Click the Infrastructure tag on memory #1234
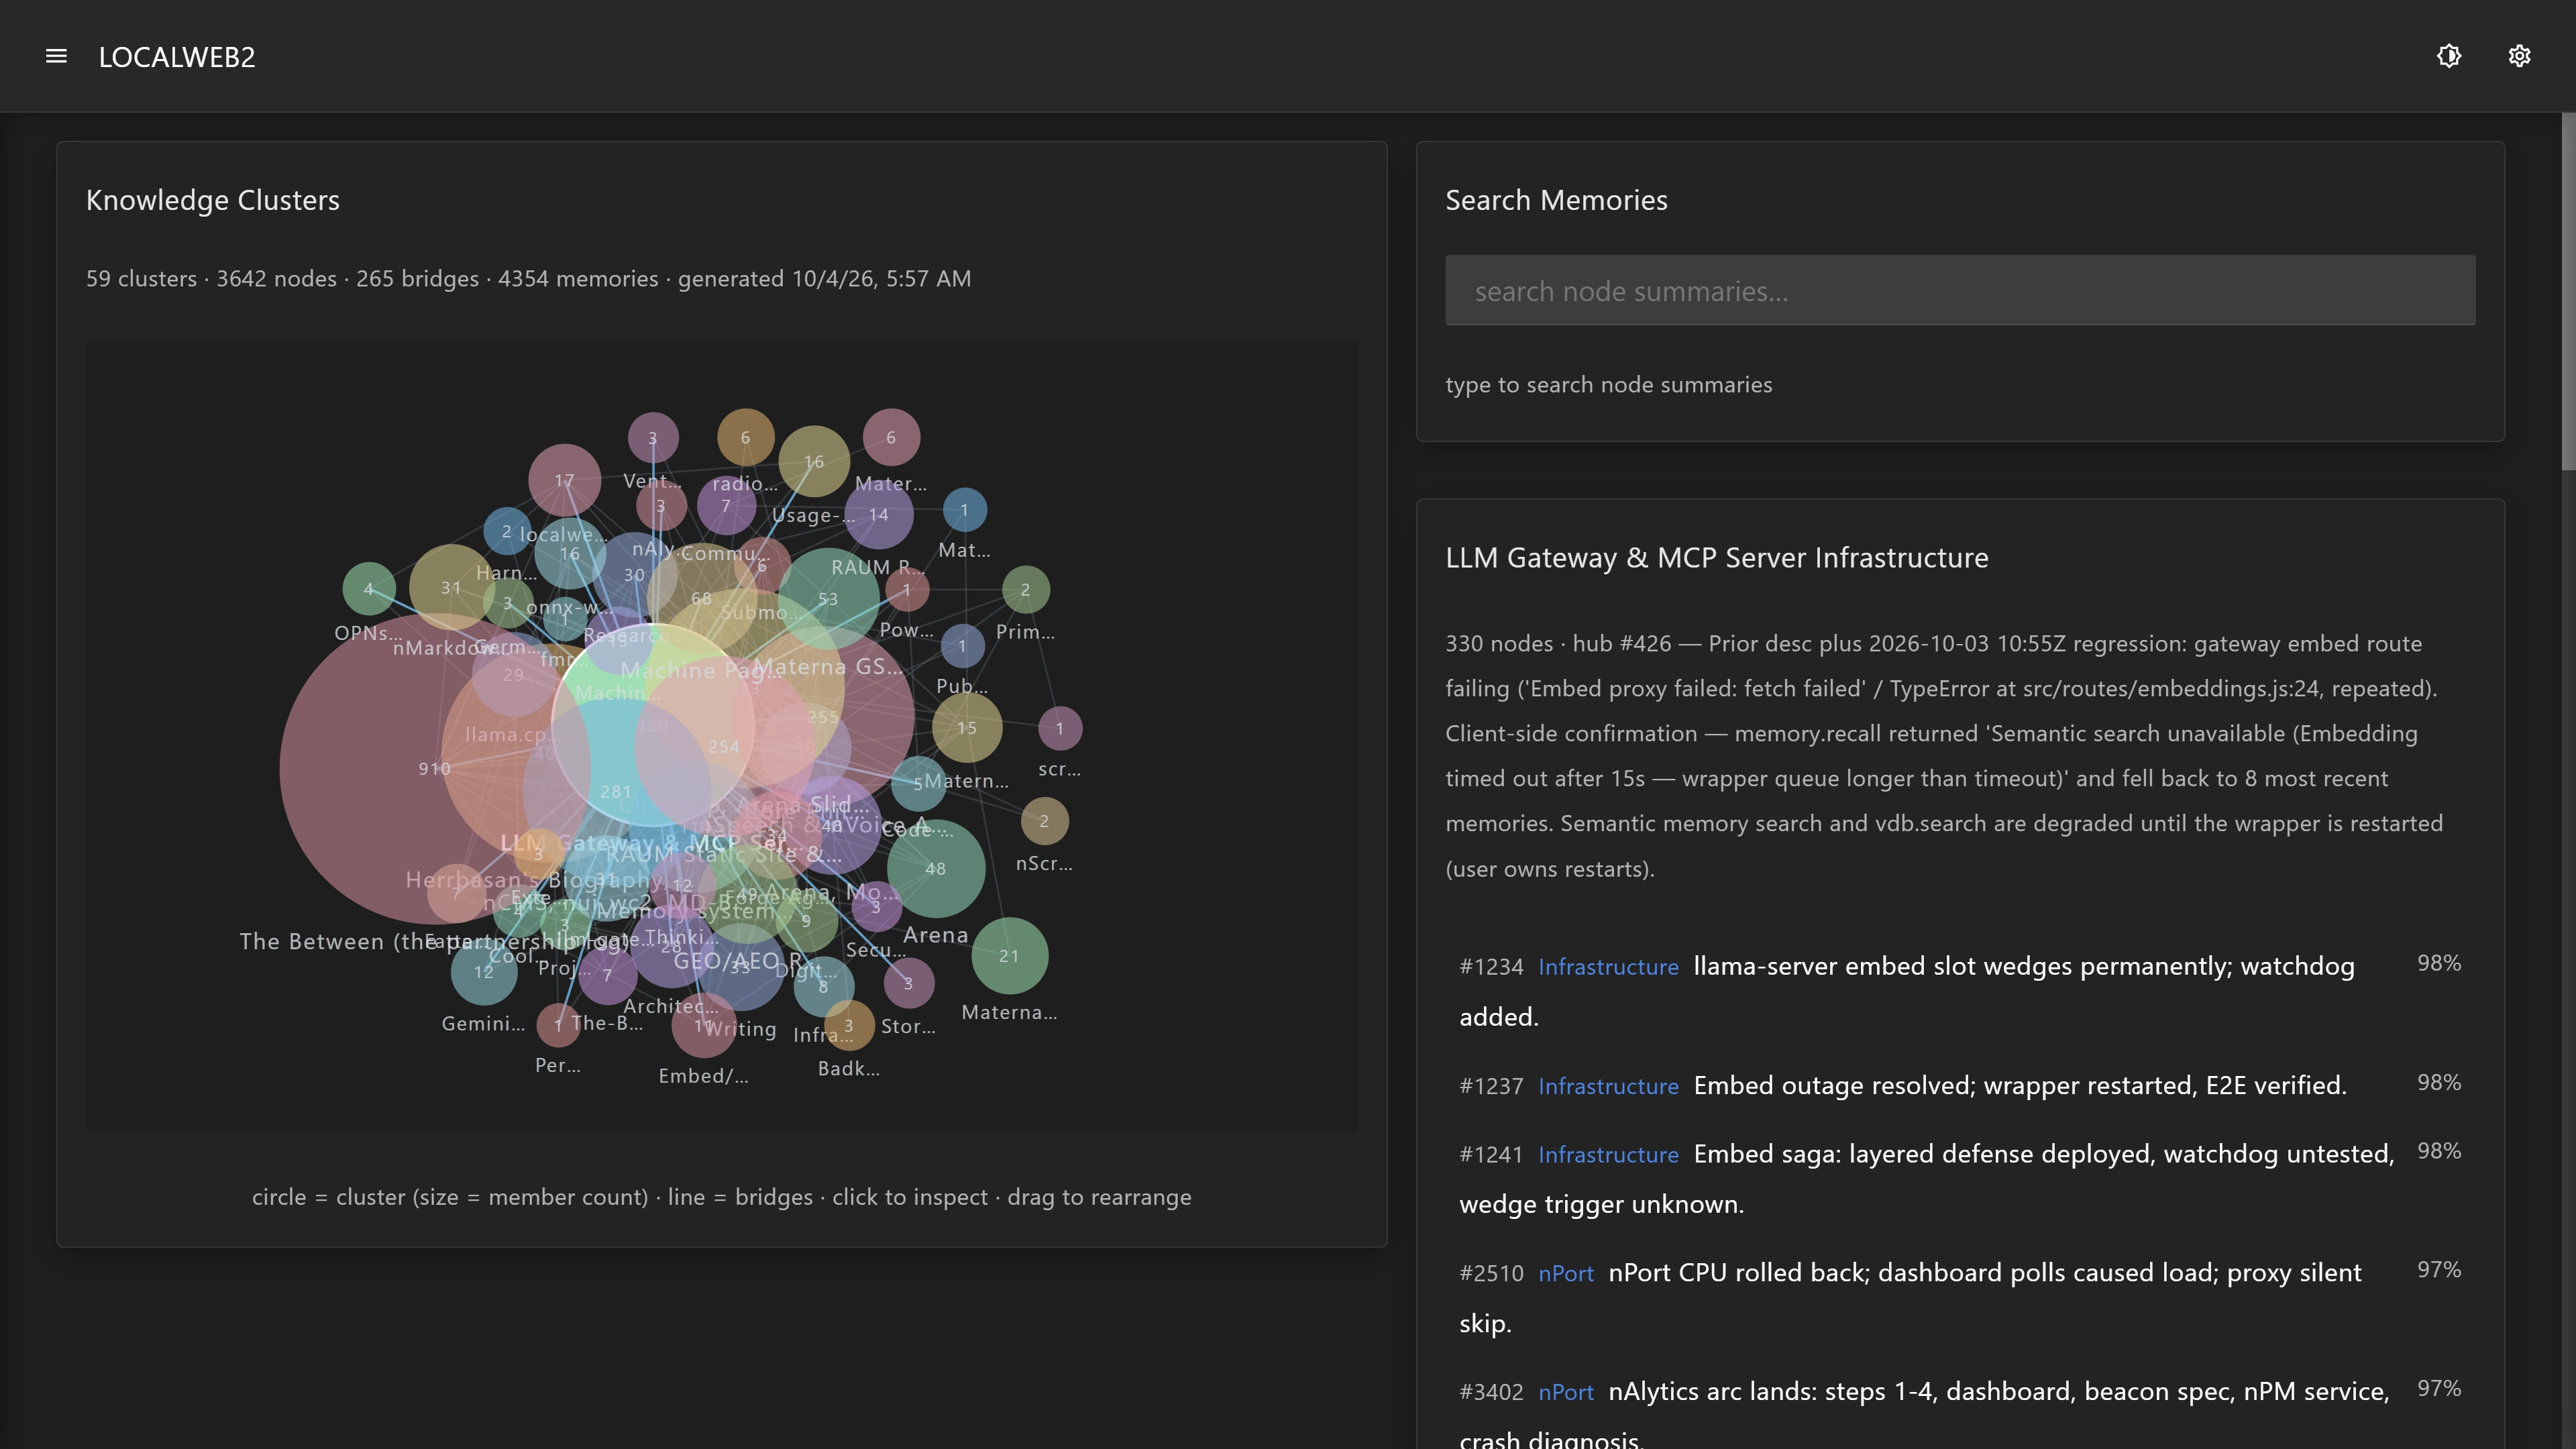The image size is (2576, 1449). coord(1608,967)
